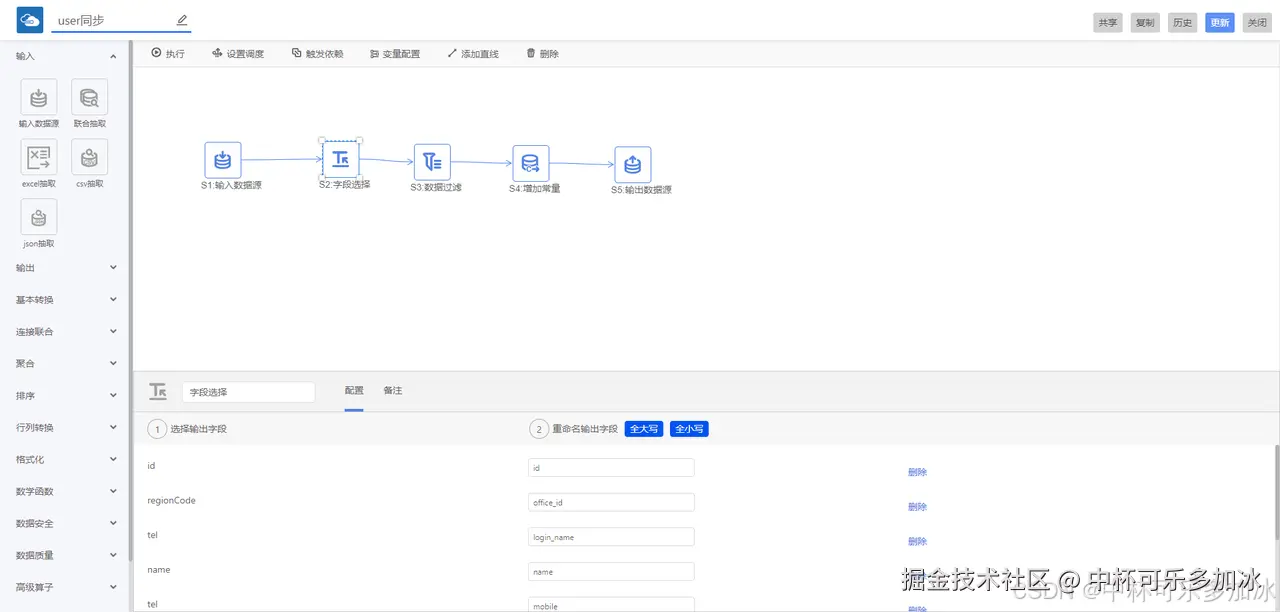Click the blue 更新 button

(1220, 22)
